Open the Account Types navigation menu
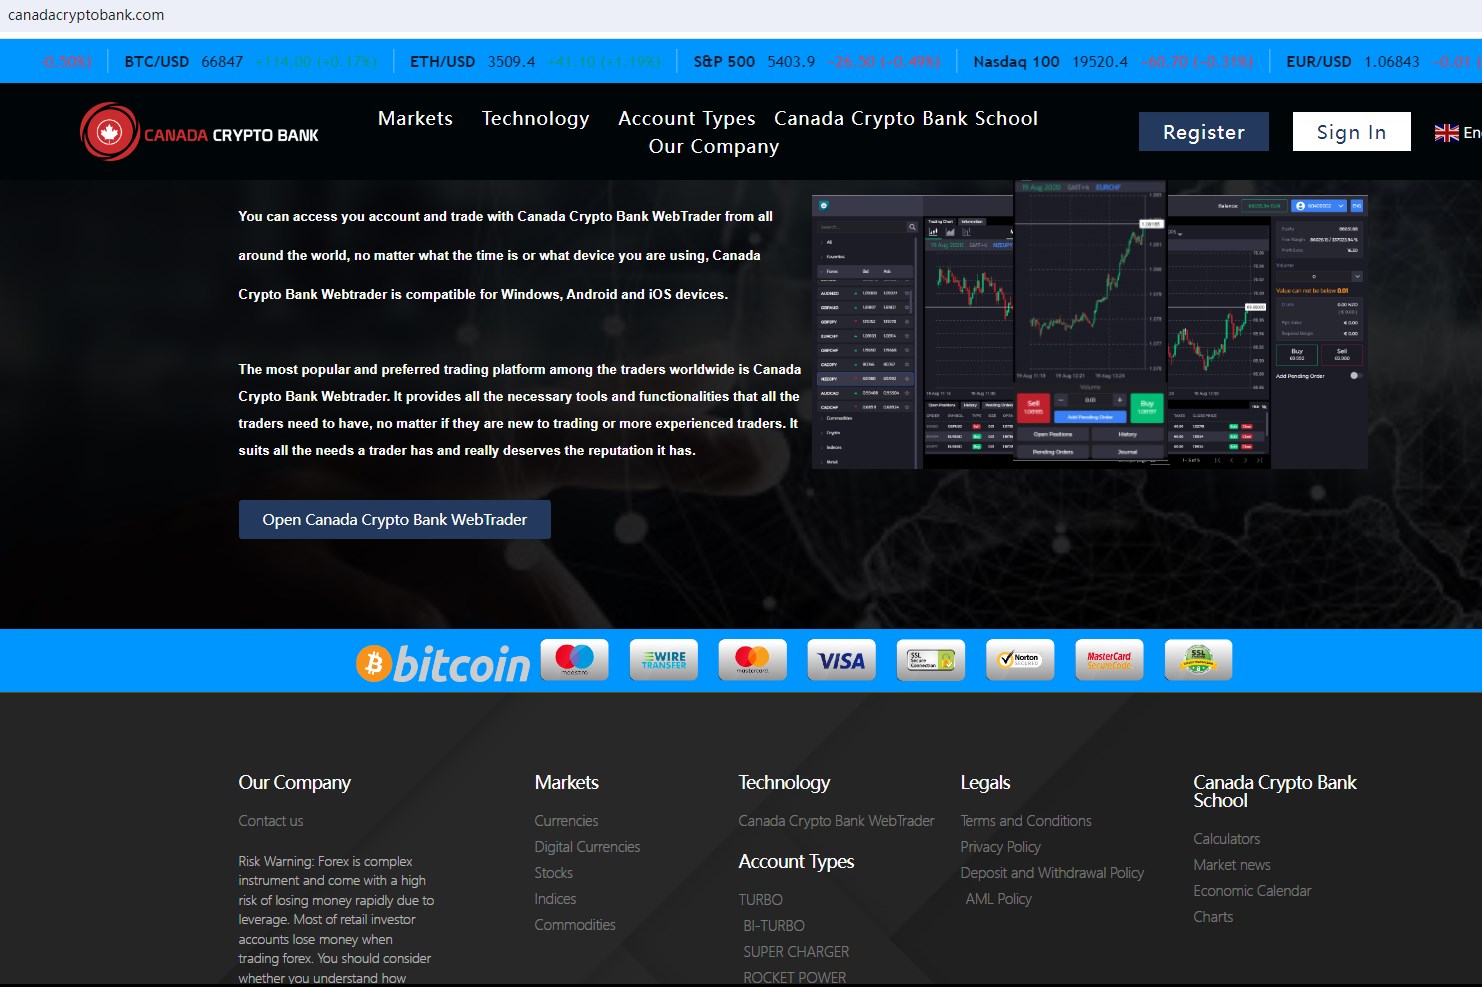This screenshot has height=987, width=1482. point(687,118)
